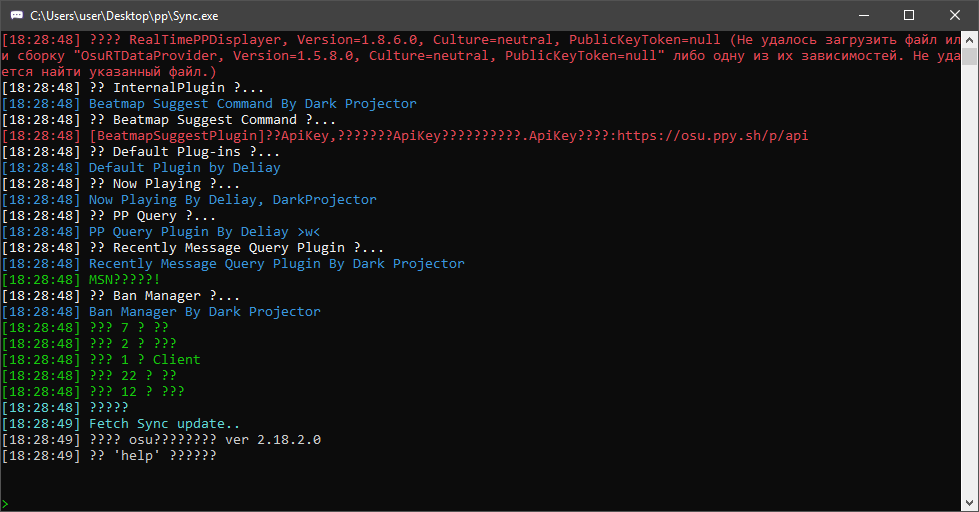Click the 'Ban Manager By Dark Projector' line

click(x=161, y=312)
